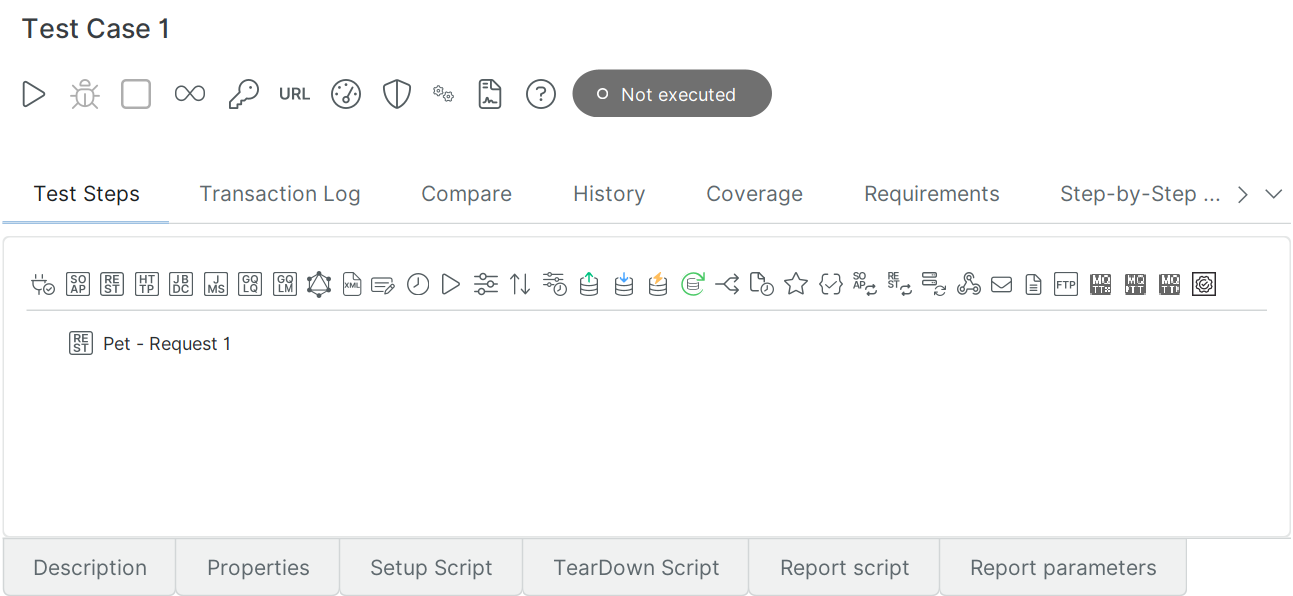Open the Report script panel

tap(844, 568)
